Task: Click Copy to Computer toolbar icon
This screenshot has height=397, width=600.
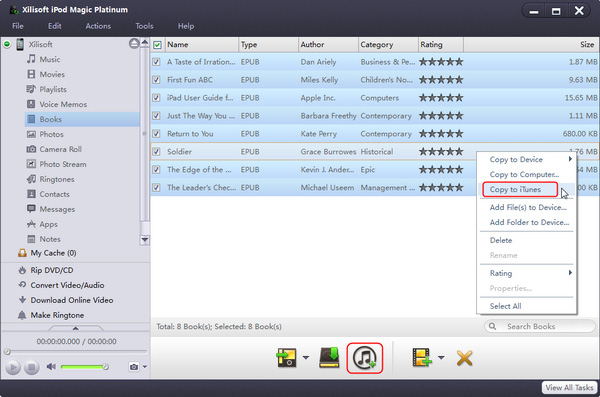Action: 329,358
